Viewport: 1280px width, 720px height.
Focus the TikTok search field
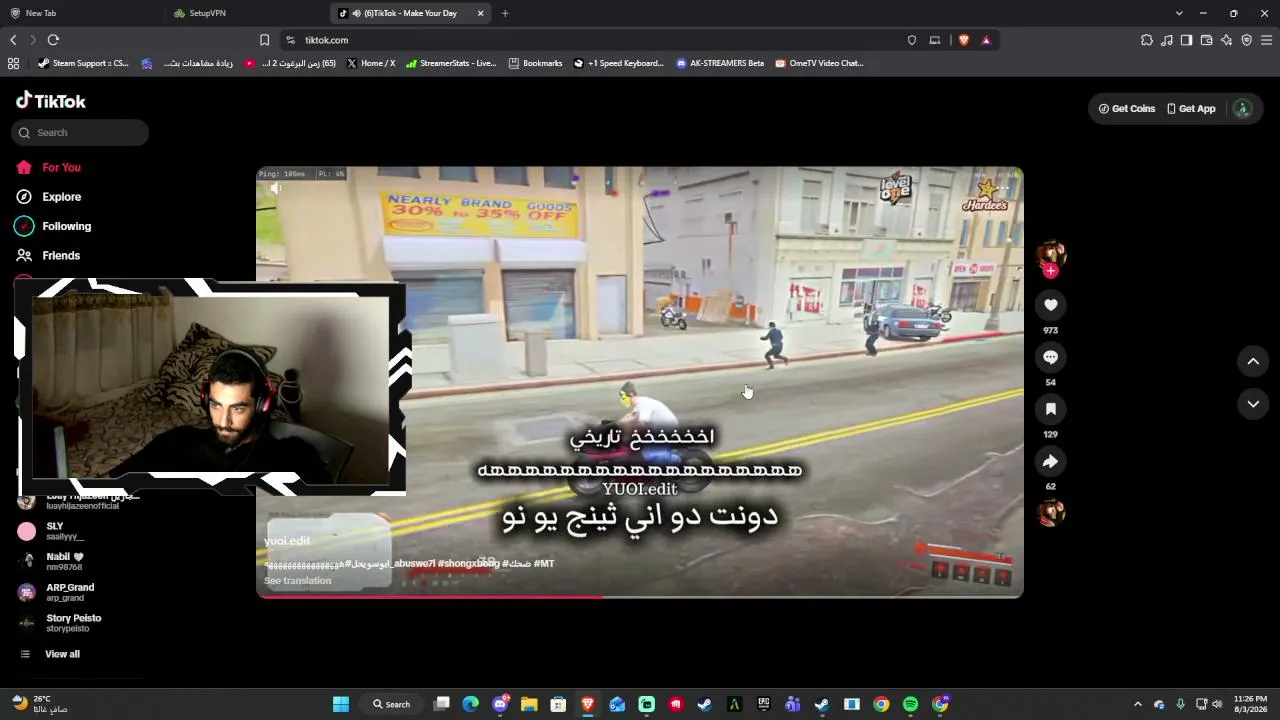[x=80, y=133]
